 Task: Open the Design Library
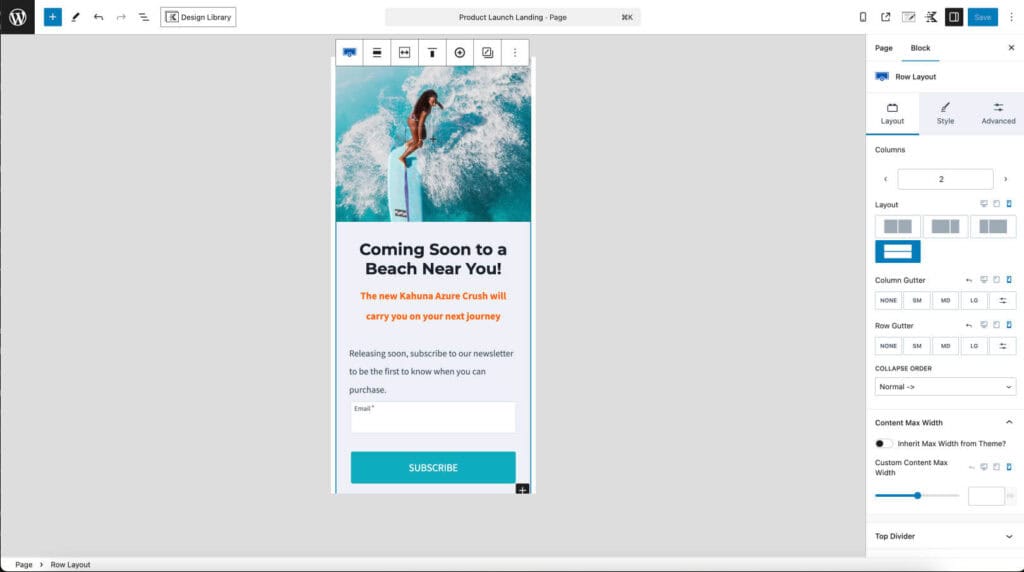tap(198, 17)
